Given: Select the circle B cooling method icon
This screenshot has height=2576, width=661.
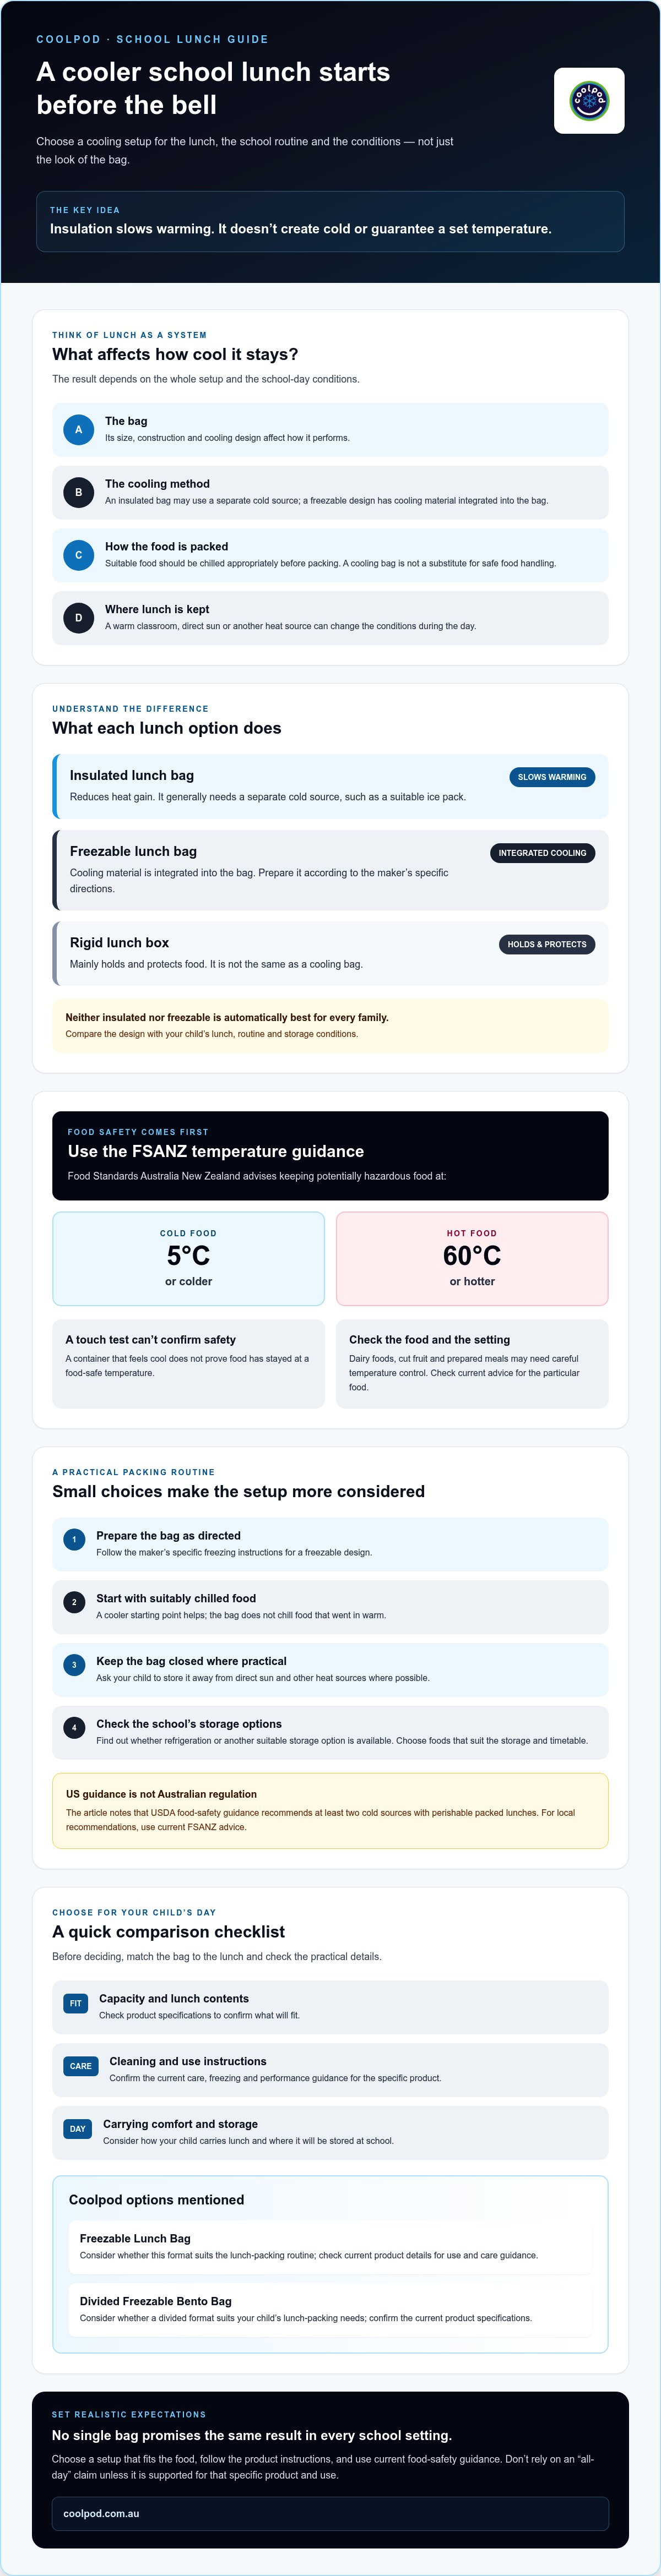Looking at the screenshot, I should 79,492.
